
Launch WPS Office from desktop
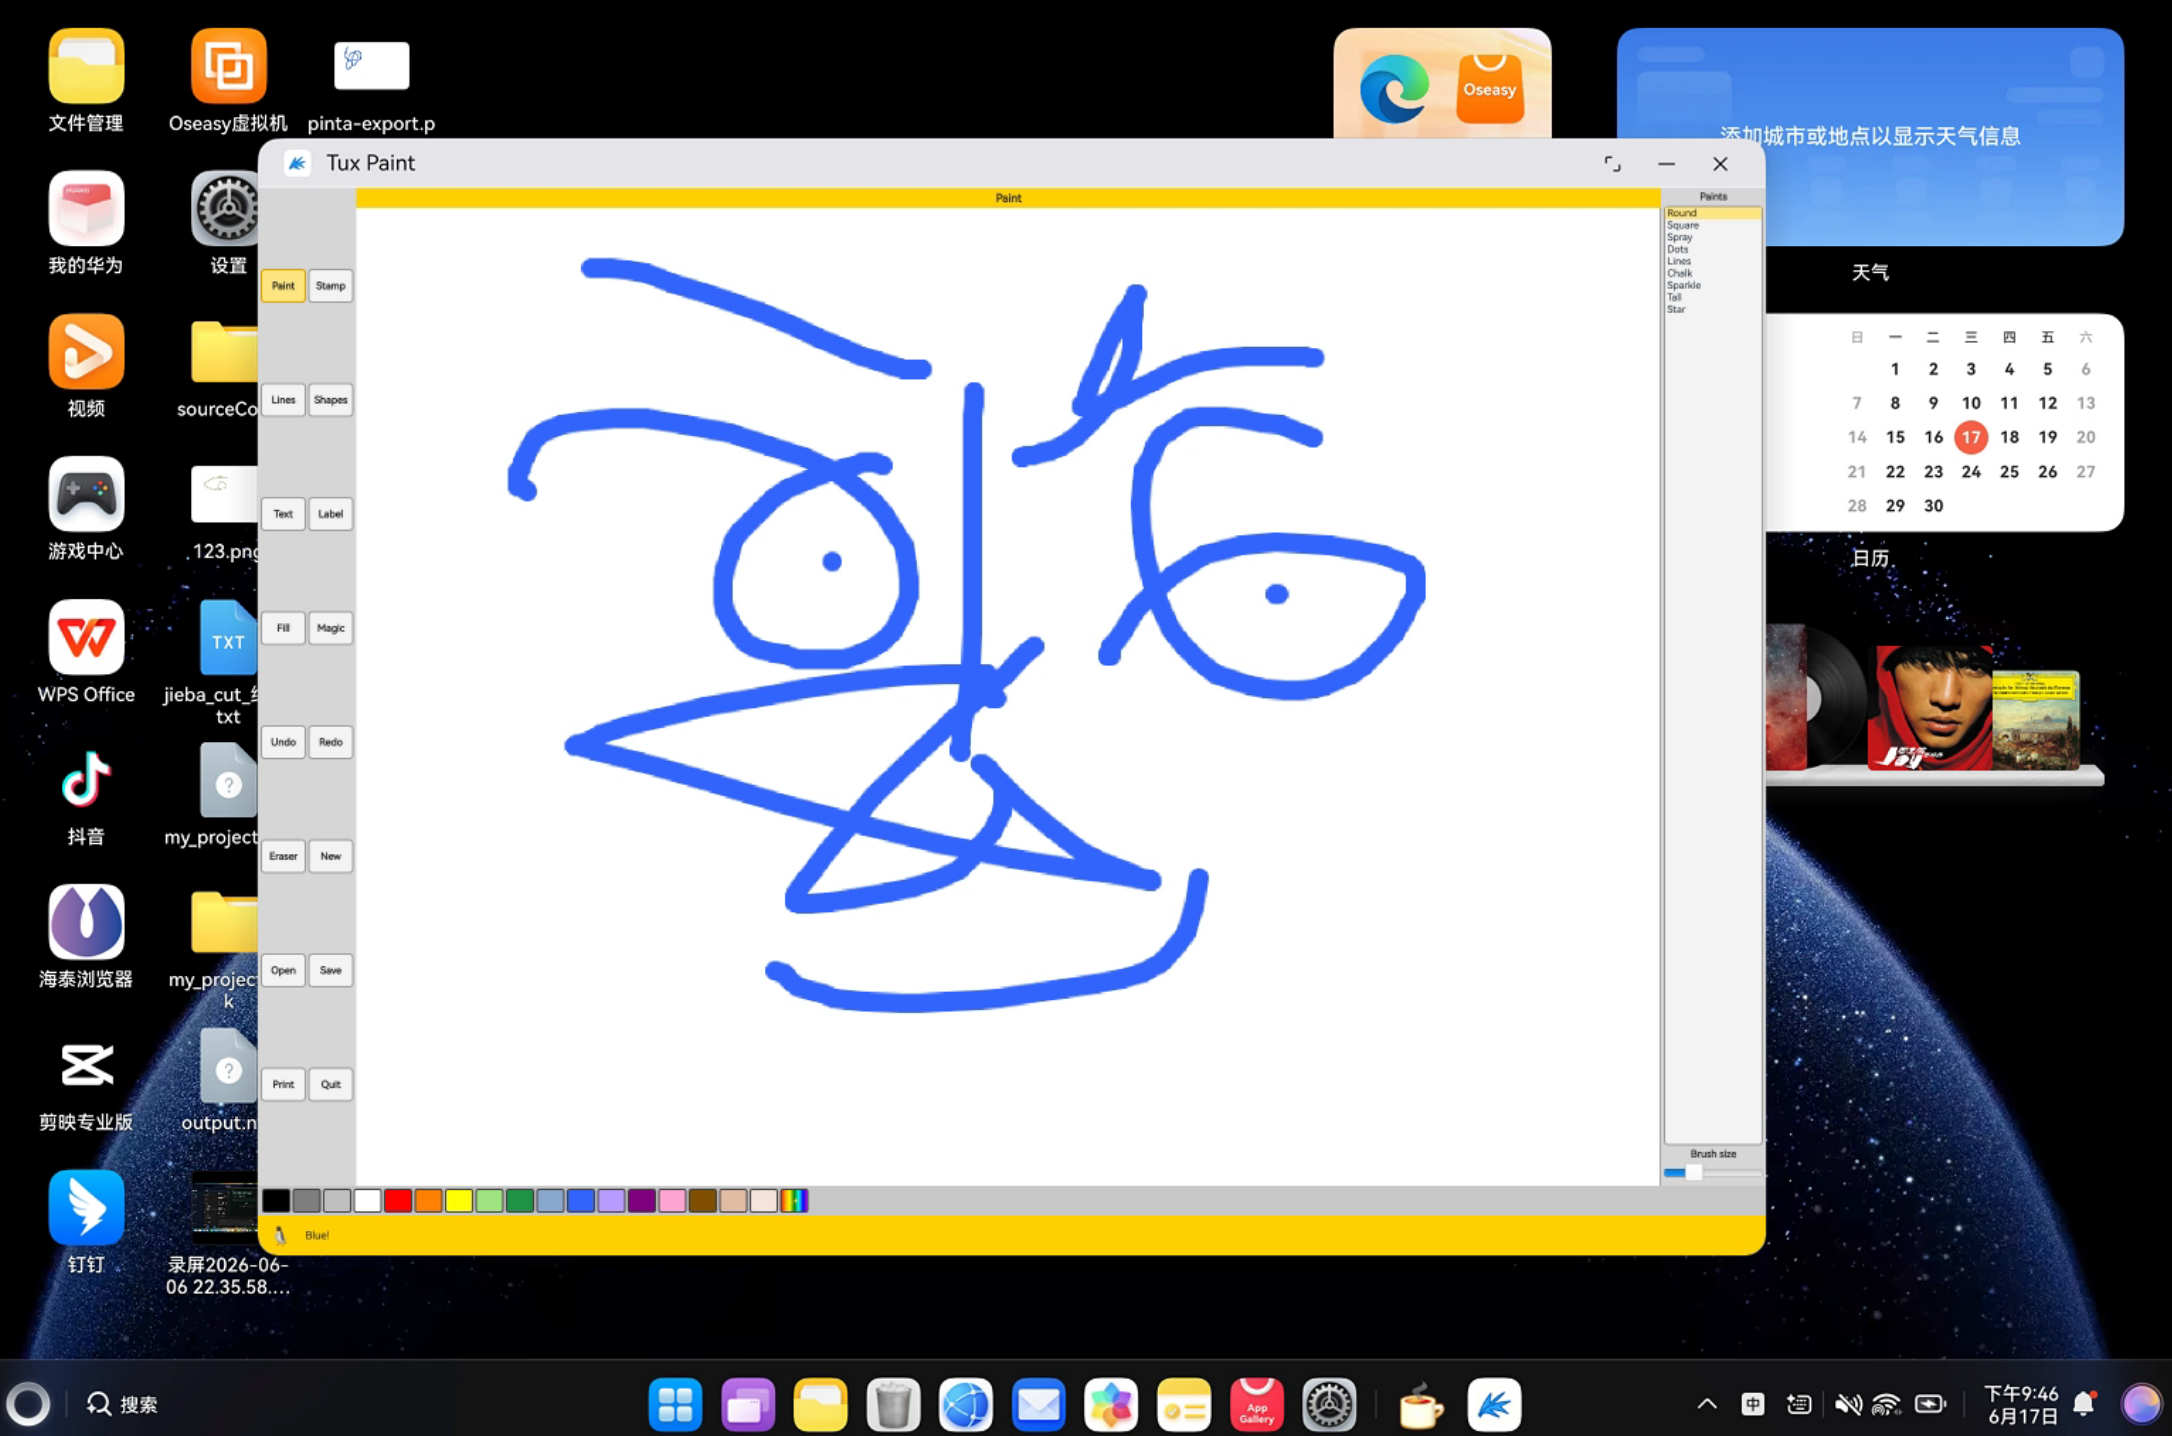(86, 652)
